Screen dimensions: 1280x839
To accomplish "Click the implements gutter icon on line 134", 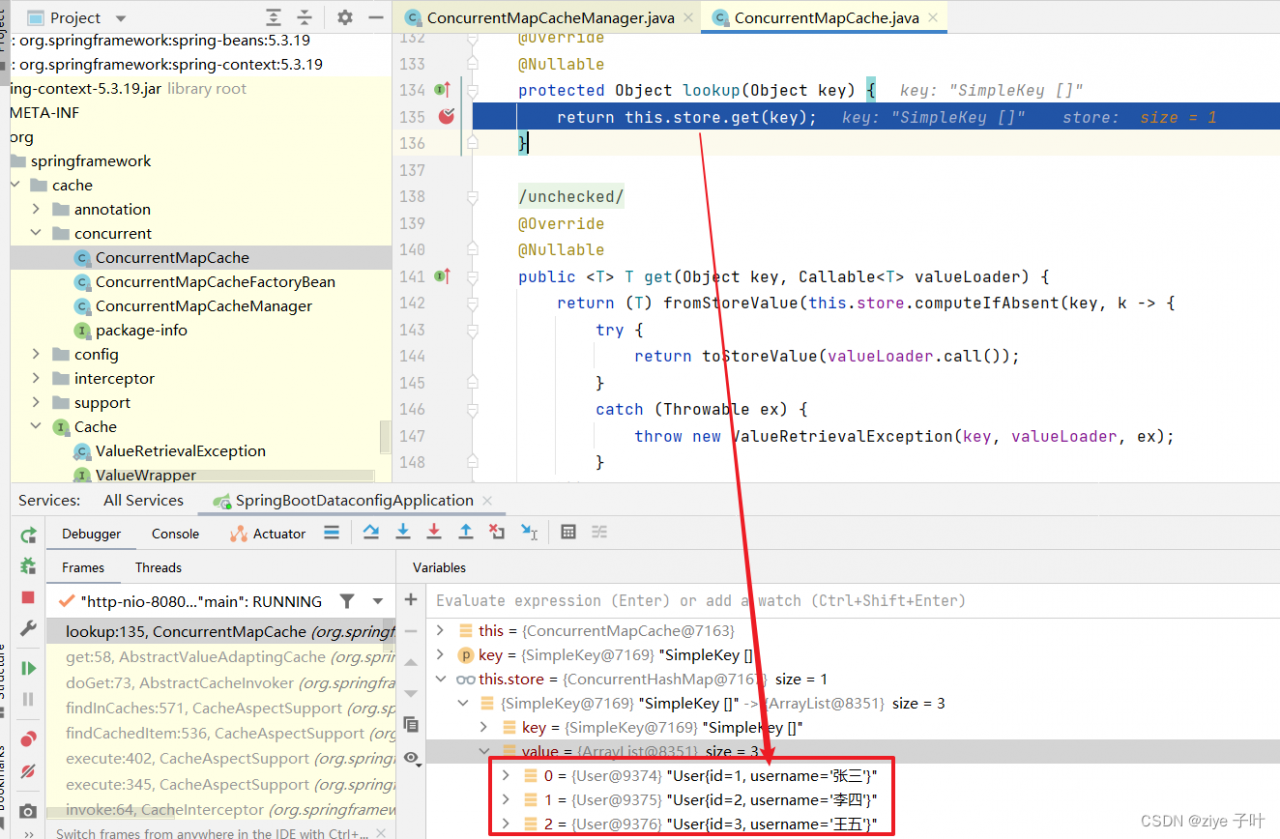I will pos(443,90).
